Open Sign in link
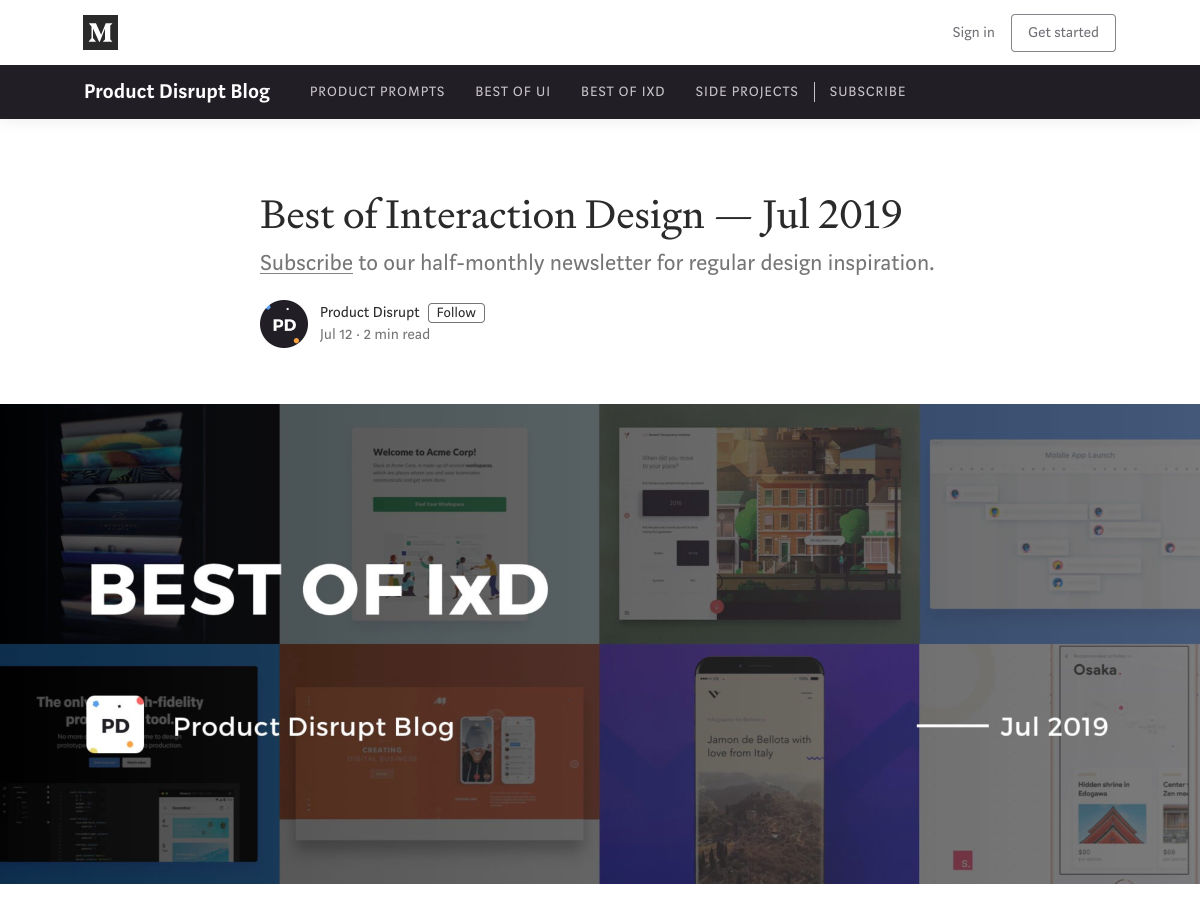Screen dimensions: 1200x900 973,32
